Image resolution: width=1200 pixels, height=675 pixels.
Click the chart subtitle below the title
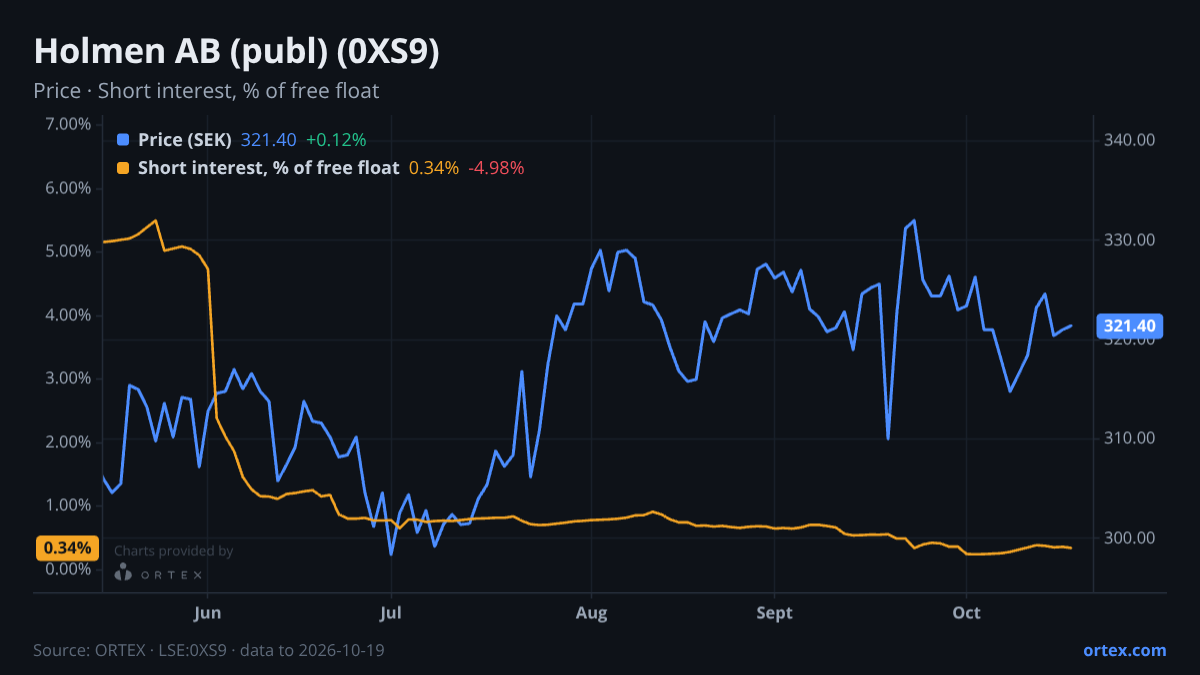206,91
